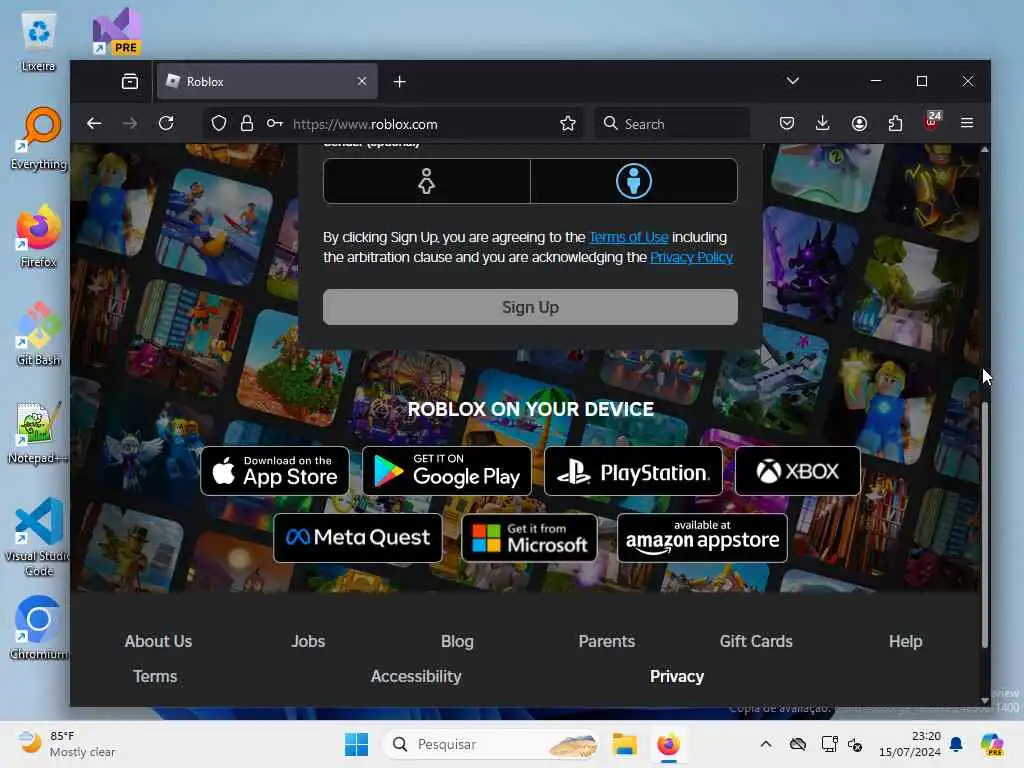Open the Parents footer link
Image resolution: width=1024 pixels, height=768 pixels.
(607, 641)
